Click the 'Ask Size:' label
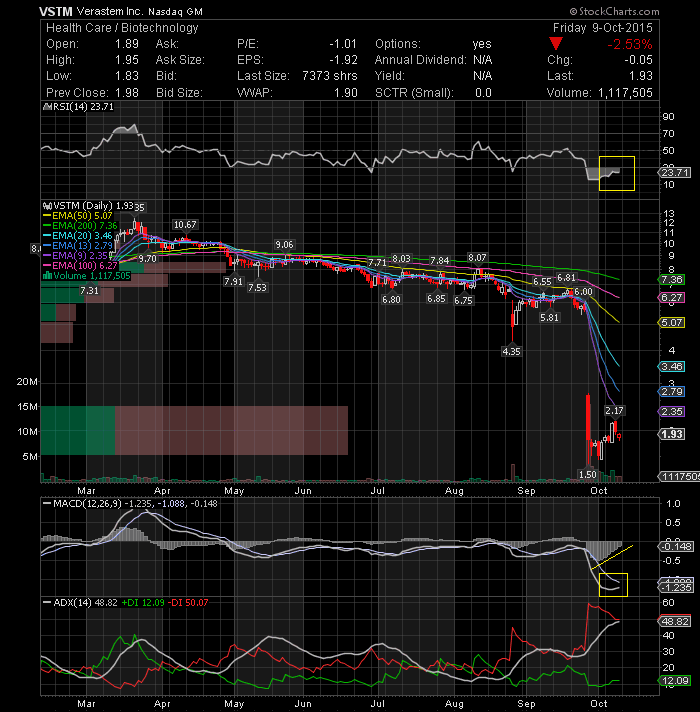700x712 pixels. pyautogui.click(x=180, y=60)
